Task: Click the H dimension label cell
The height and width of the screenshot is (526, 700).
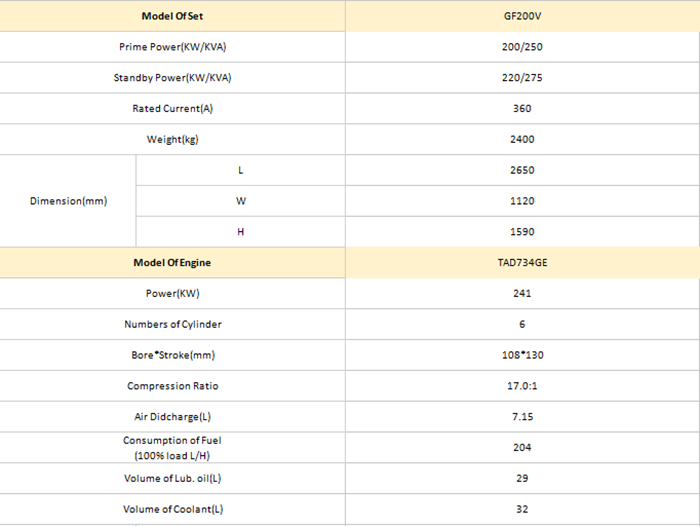Action: tap(241, 232)
